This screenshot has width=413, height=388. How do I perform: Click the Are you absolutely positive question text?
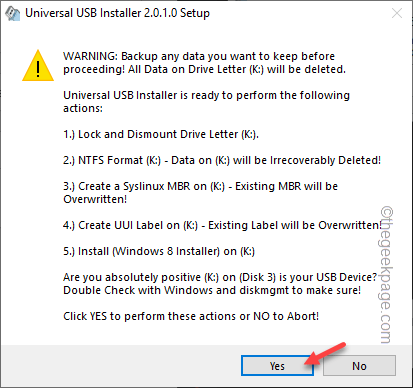coord(220,277)
